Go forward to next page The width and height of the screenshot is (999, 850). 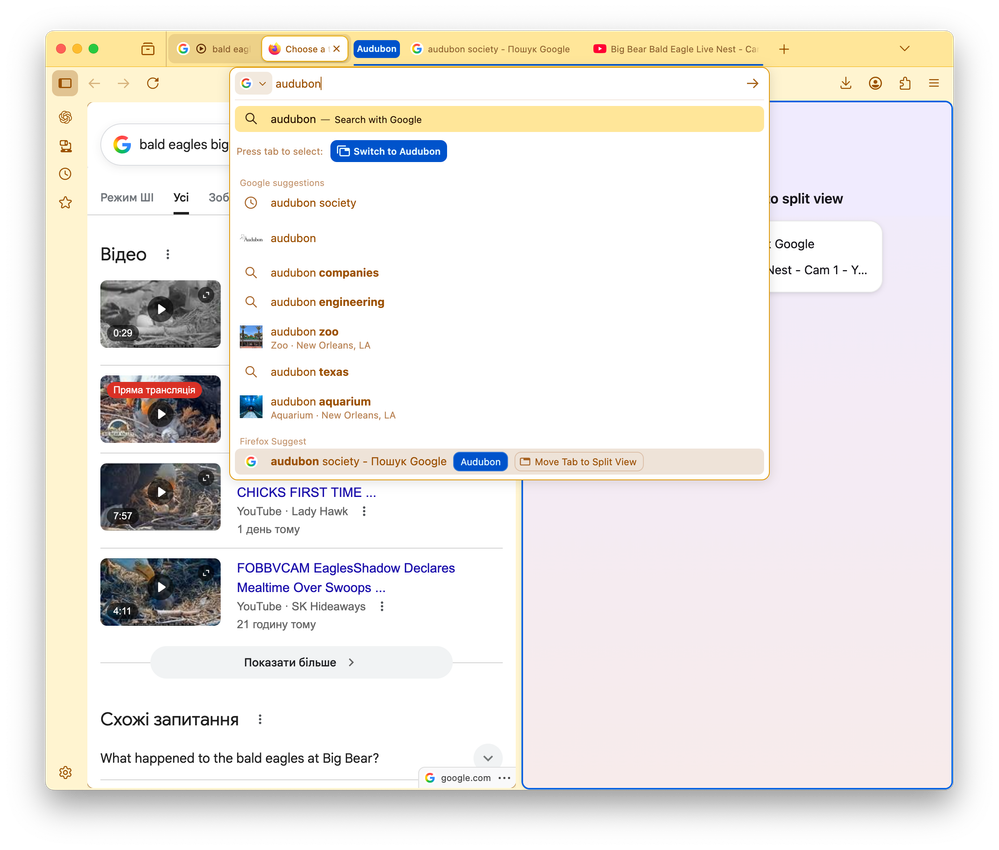[x=124, y=83]
